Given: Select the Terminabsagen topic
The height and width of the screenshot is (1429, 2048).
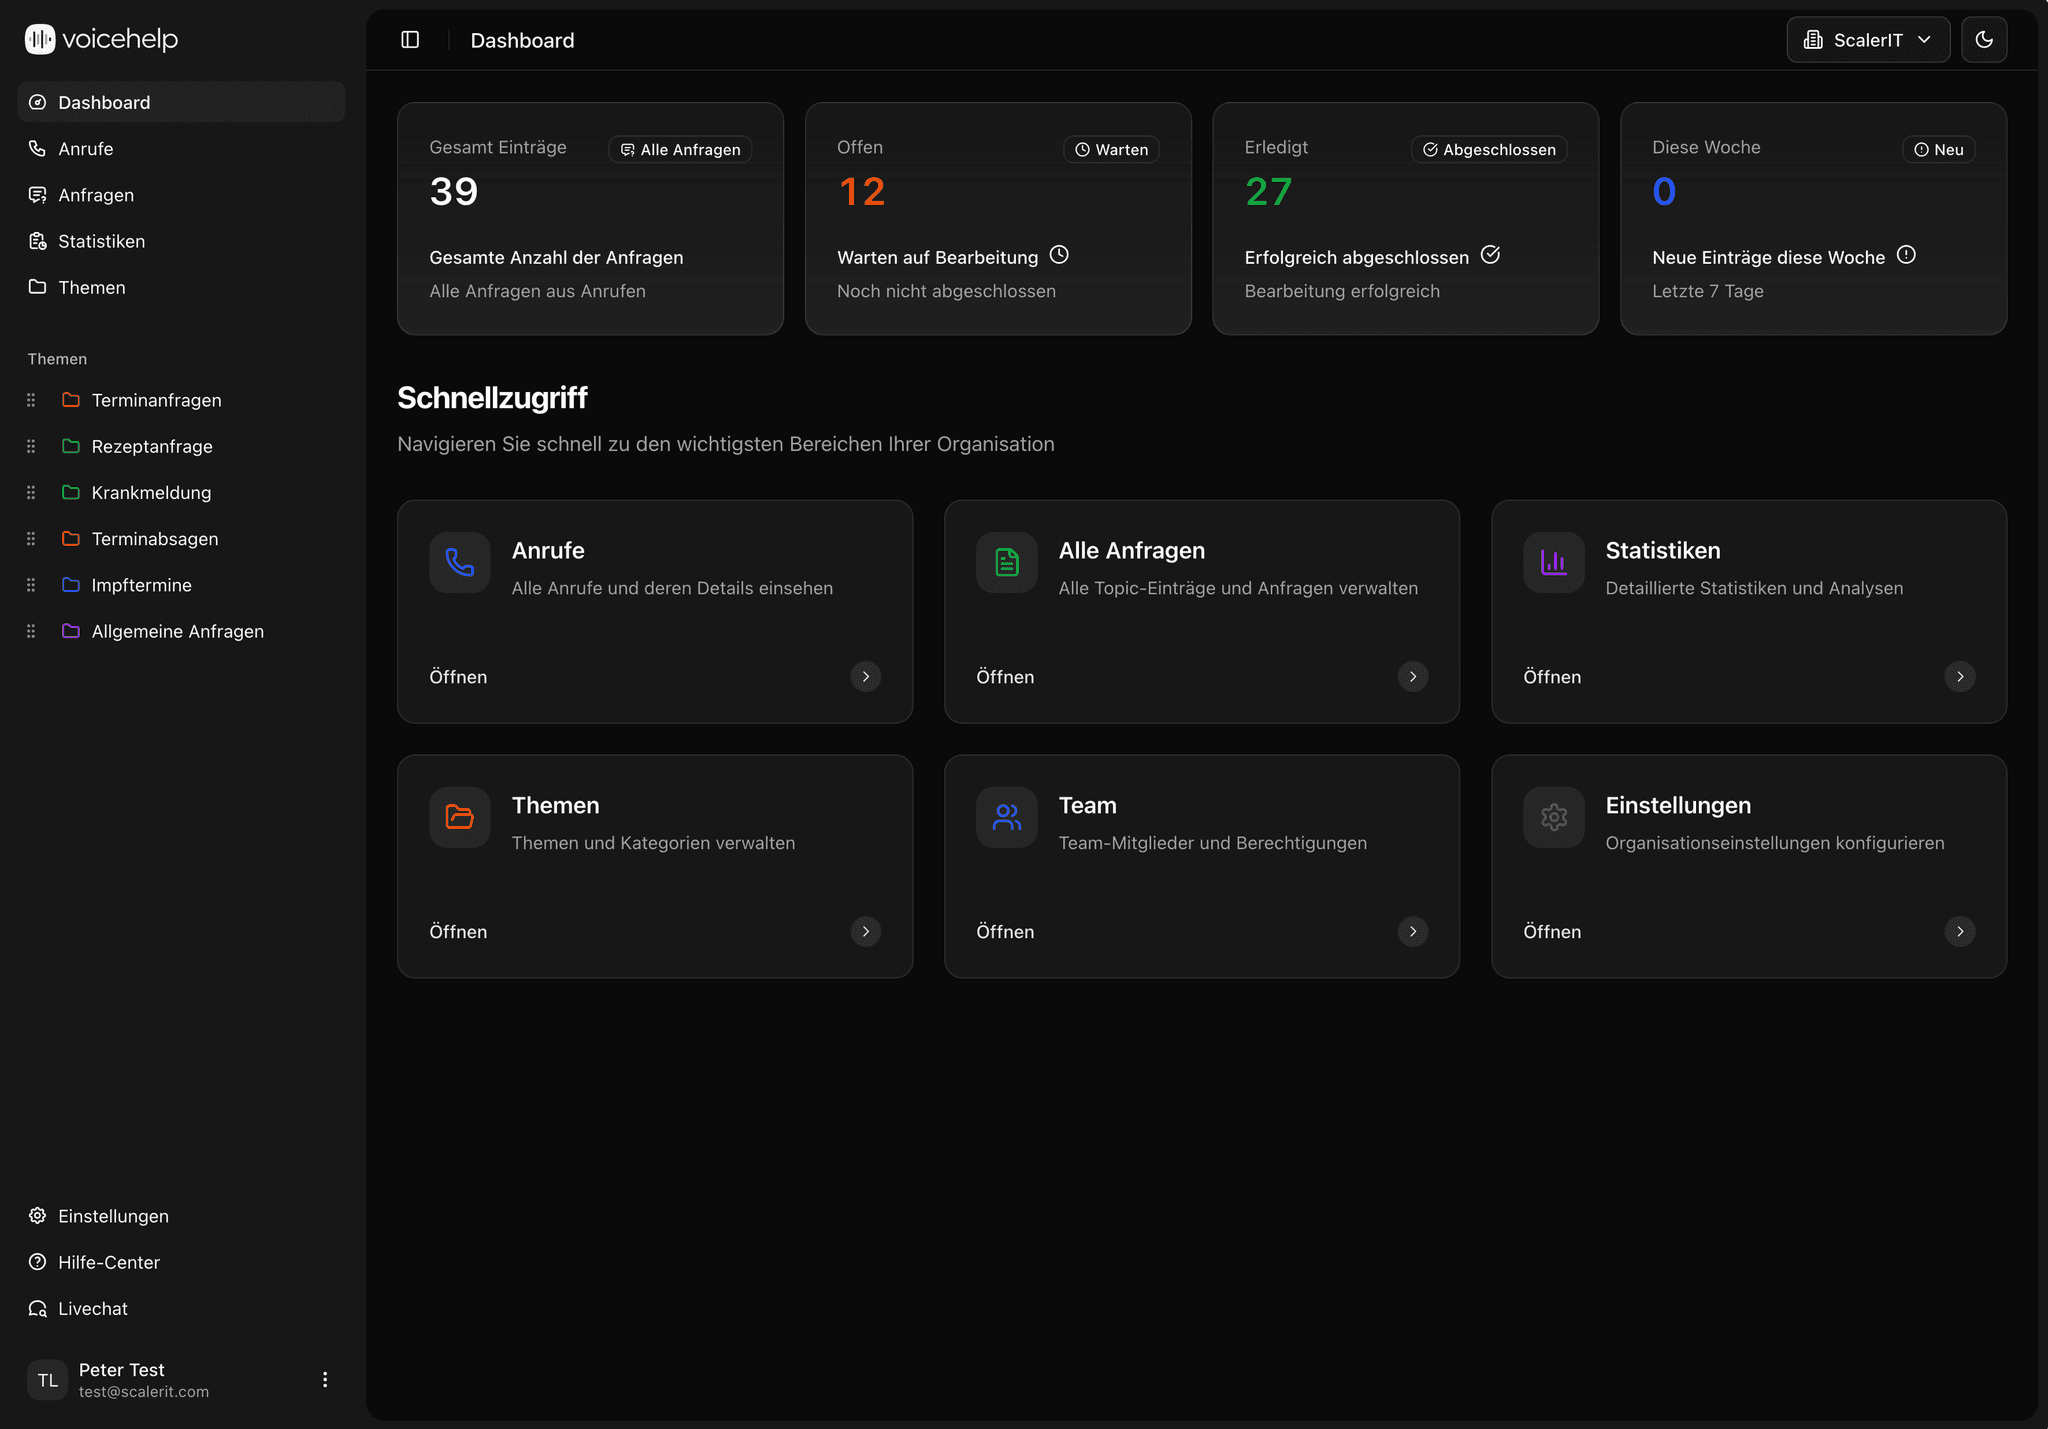Looking at the screenshot, I should click(x=155, y=538).
